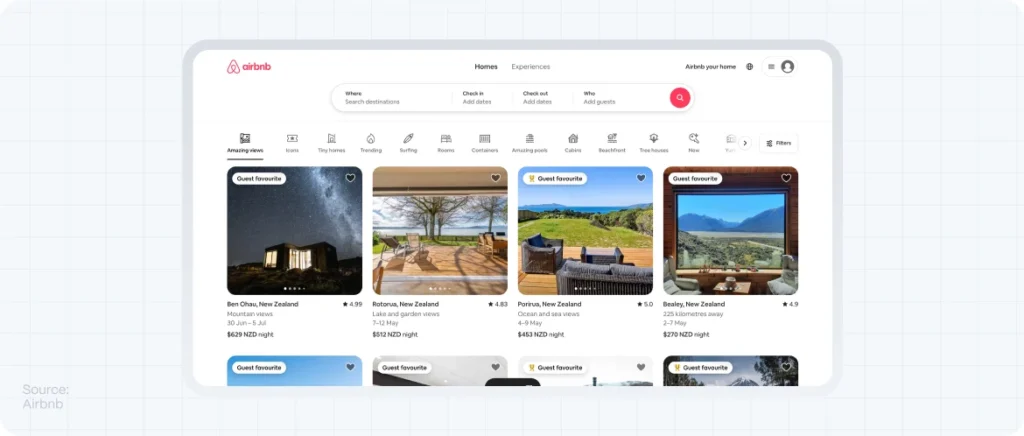Favourite the Porirua listing heart
Screen dimensions: 1024x436
coord(641,178)
